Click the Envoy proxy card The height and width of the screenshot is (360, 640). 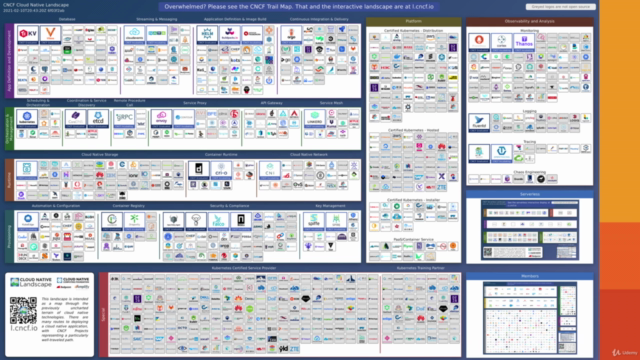(161, 119)
